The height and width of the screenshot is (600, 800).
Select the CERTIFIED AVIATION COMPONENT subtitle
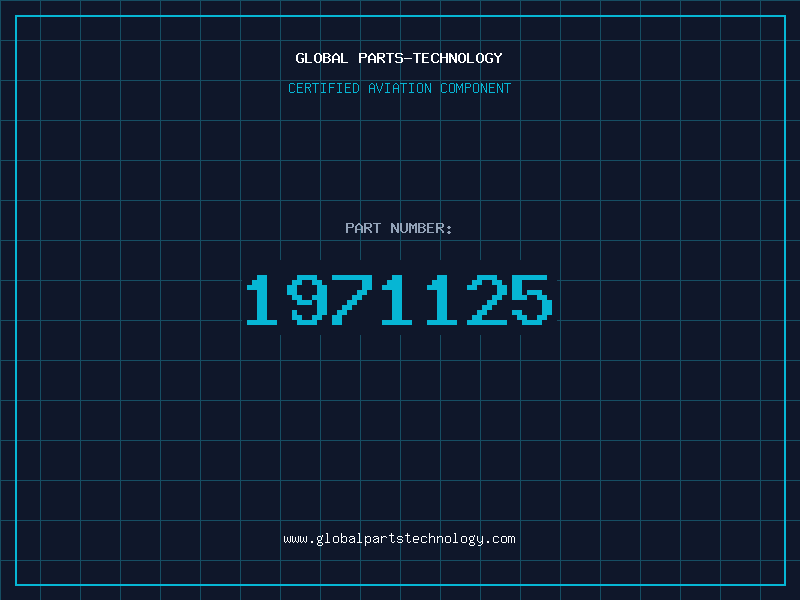click(399, 88)
